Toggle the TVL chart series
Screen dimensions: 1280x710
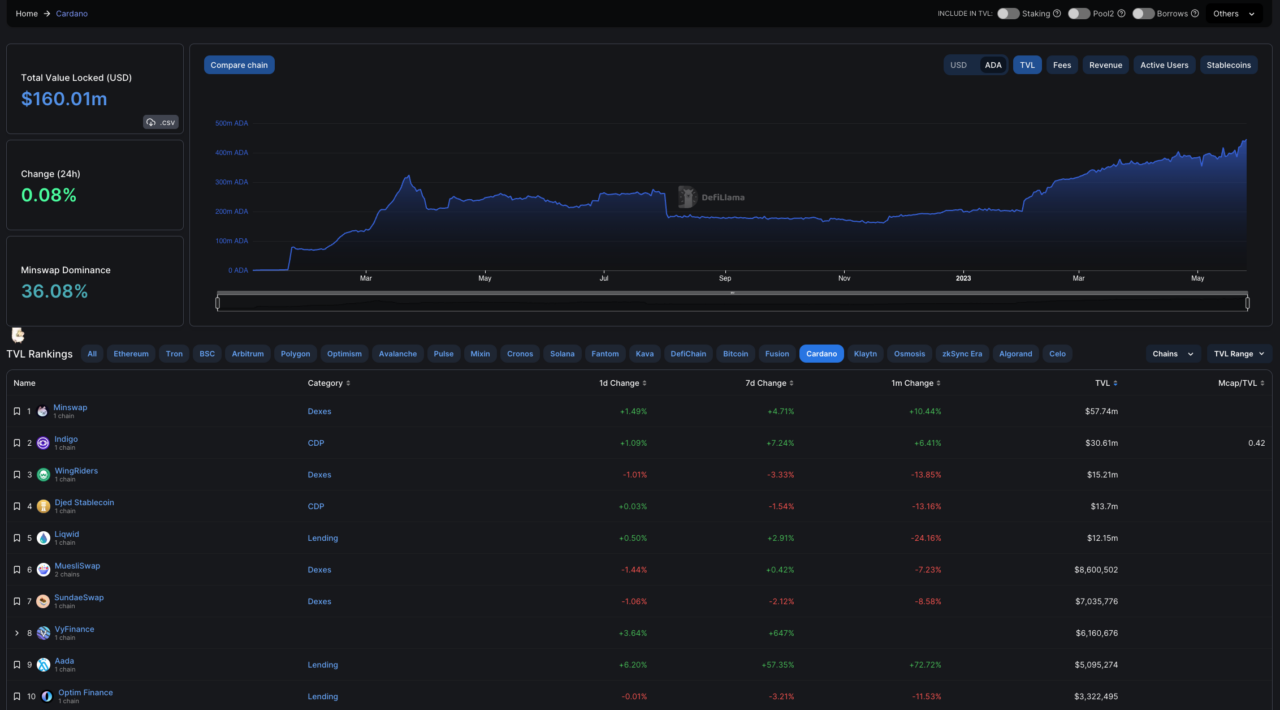pos(1027,65)
